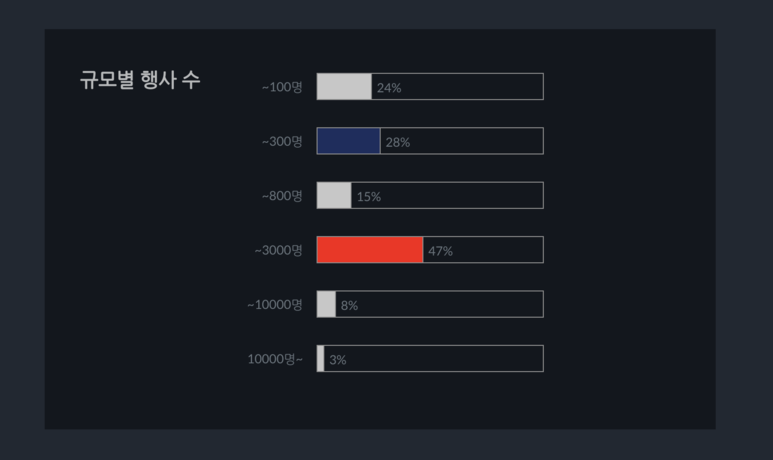
Task: Select the gray filled ~10000명 bar
Action: click(x=326, y=304)
